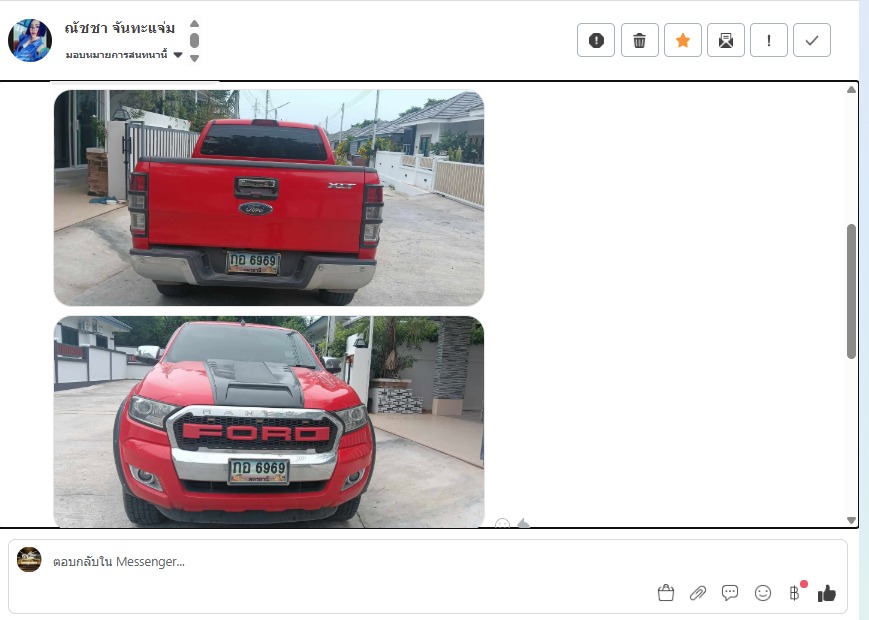Attach a file with paperclip icon
Viewport: 869px width, 620px height.
click(x=698, y=593)
